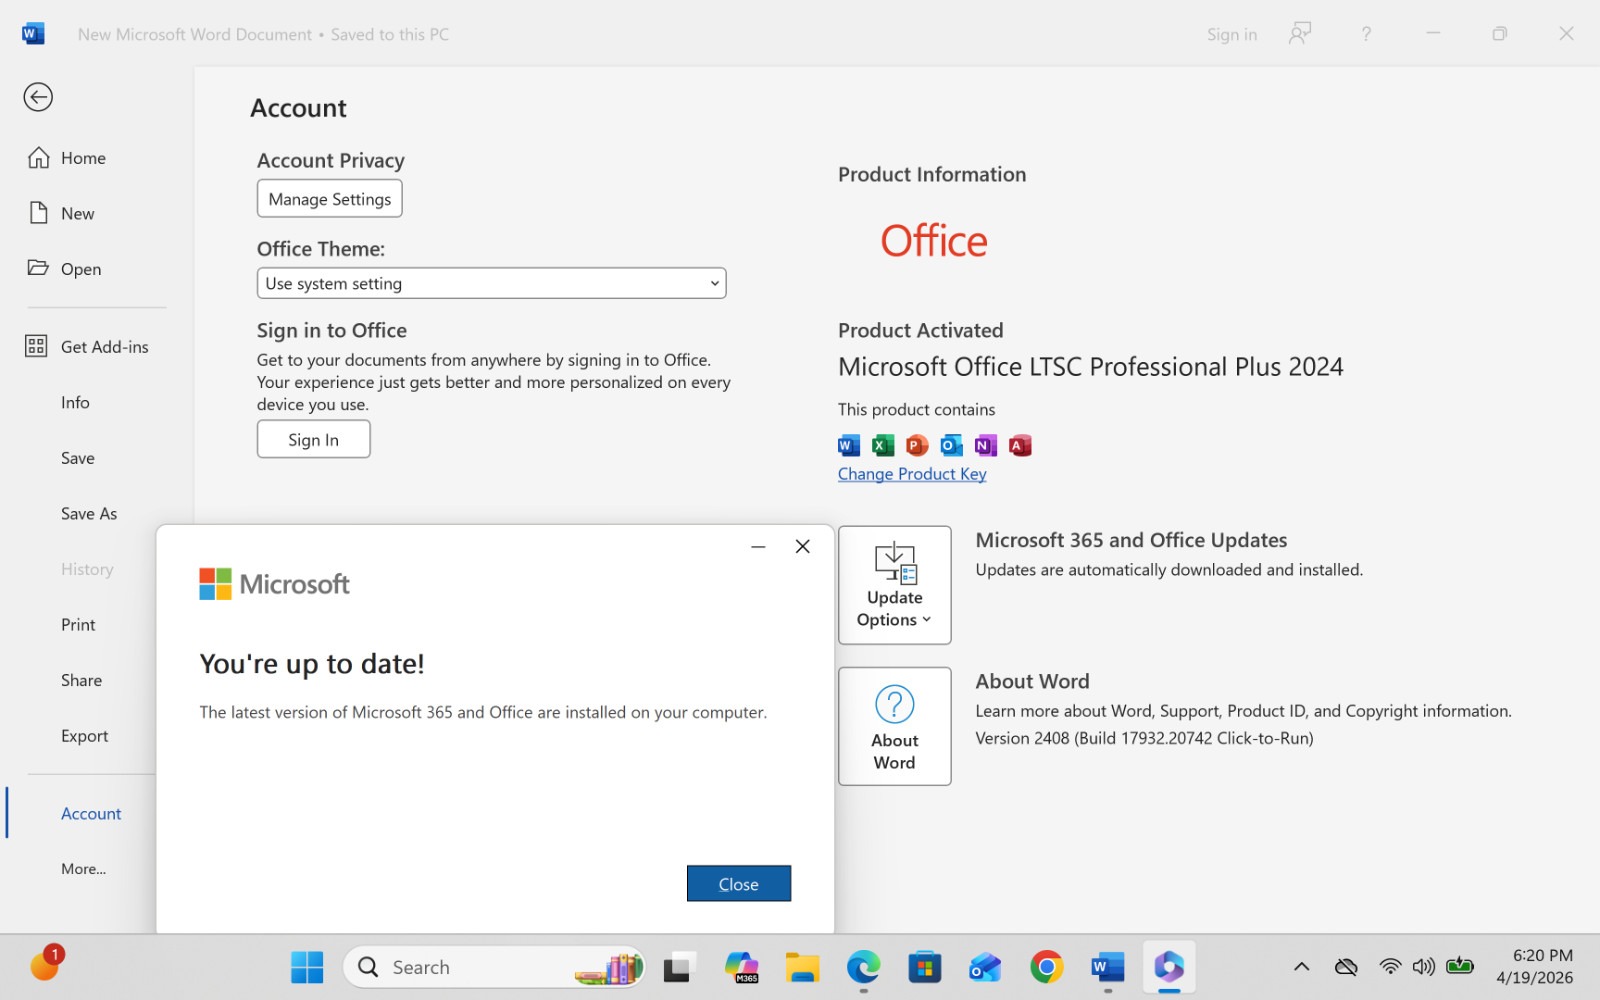Check the battery status tray icon
This screenshot has width=1600, height=1000.
pos(1460,966)
